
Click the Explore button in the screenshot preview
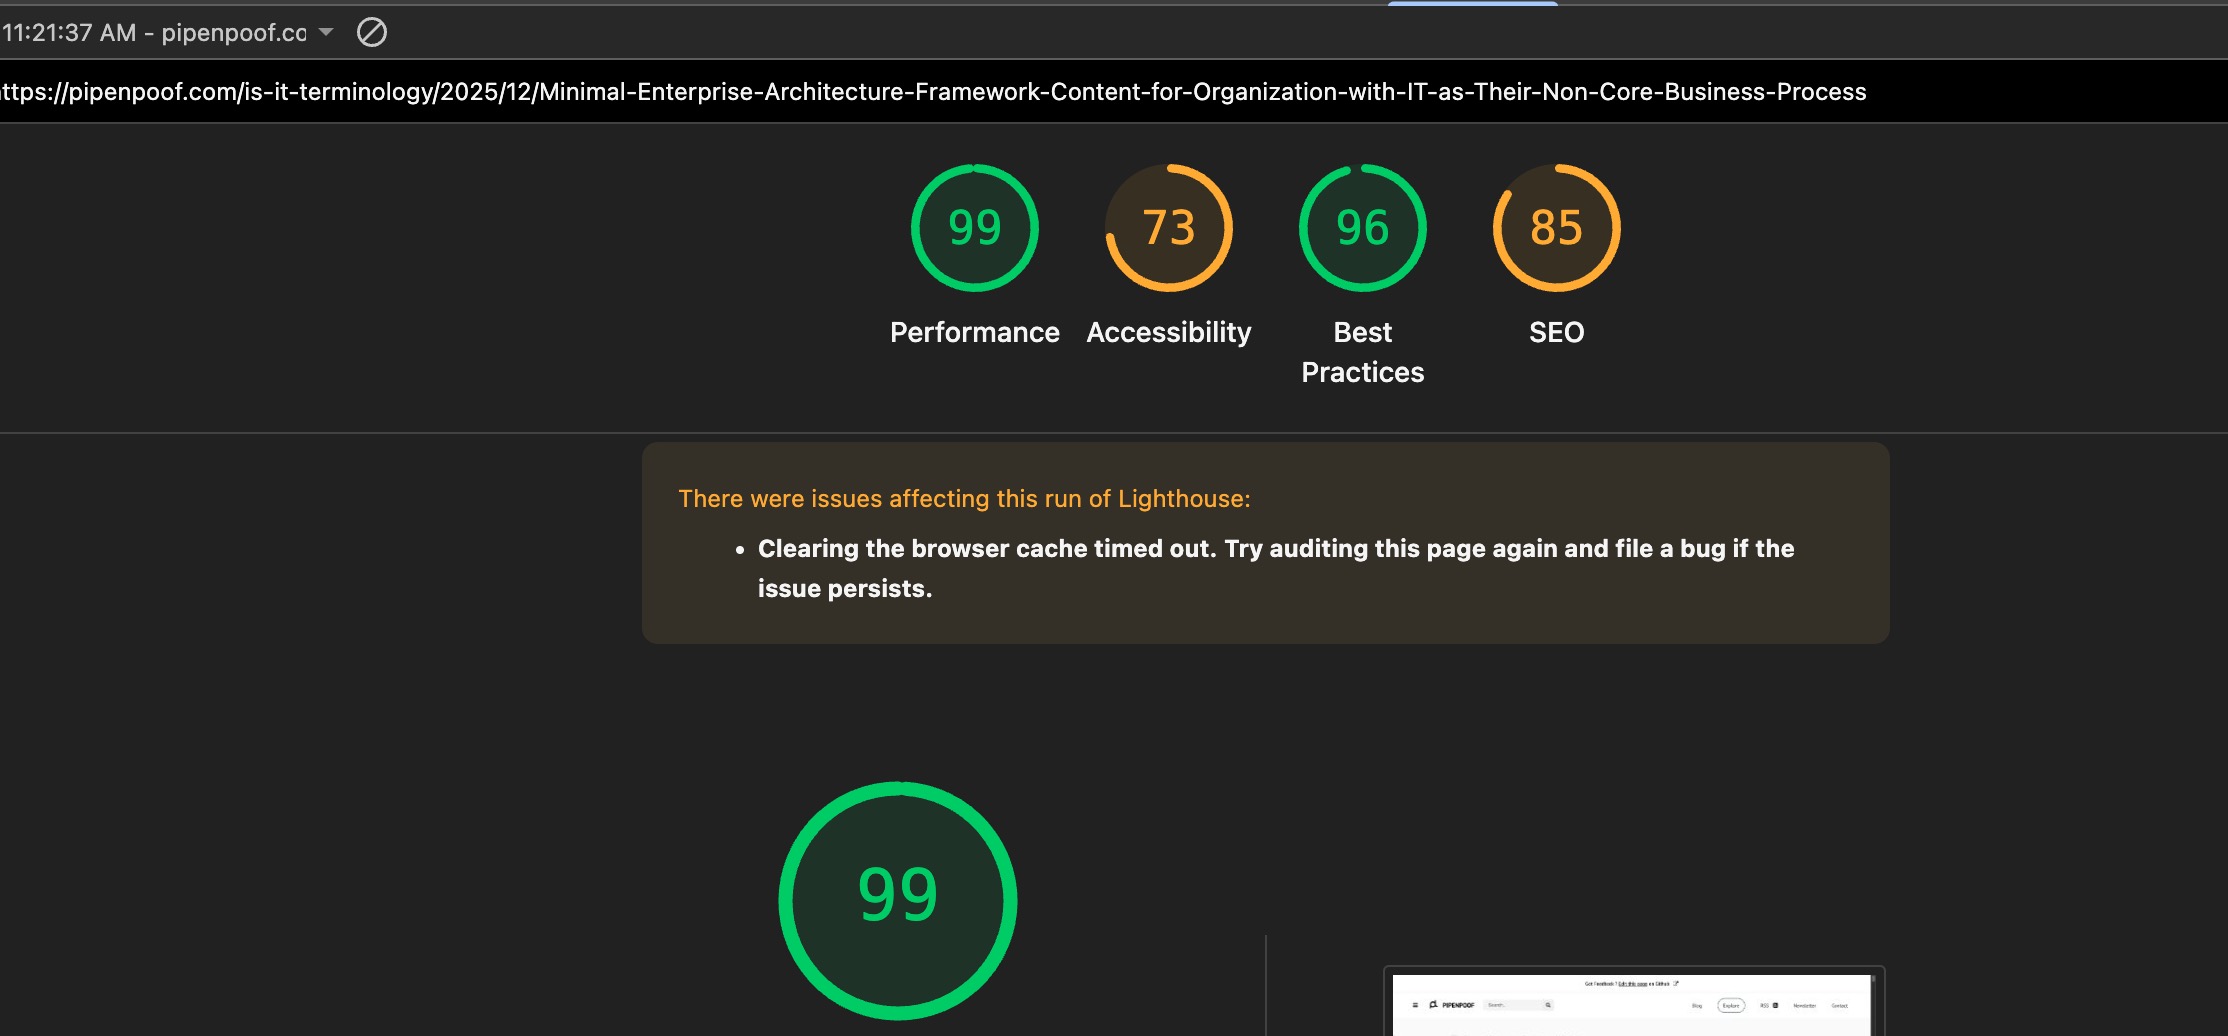pos(1730,1005)
